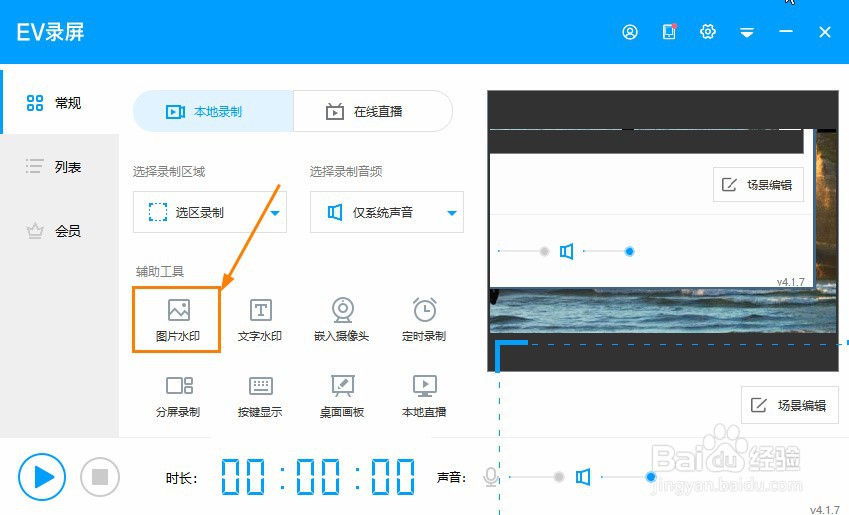This screenshot has width=849, height=515.
Task: Click the 辅助工具 section label
Action: pos(160,271)
